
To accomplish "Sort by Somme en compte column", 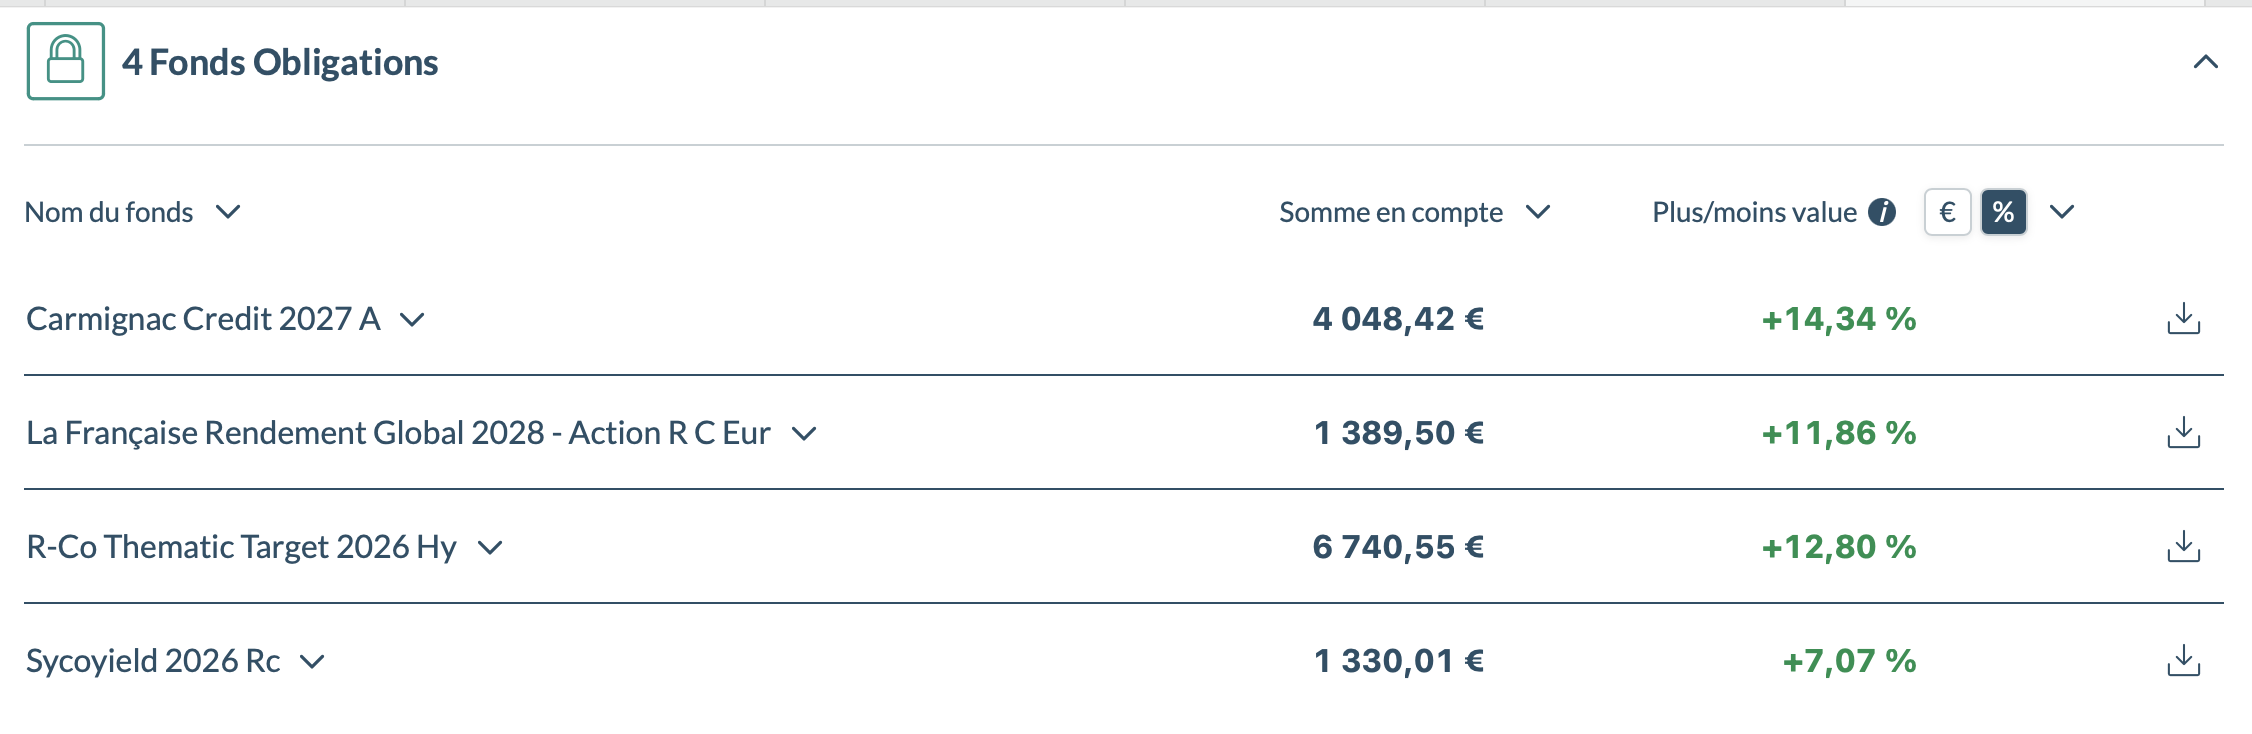I will 1538,212.
